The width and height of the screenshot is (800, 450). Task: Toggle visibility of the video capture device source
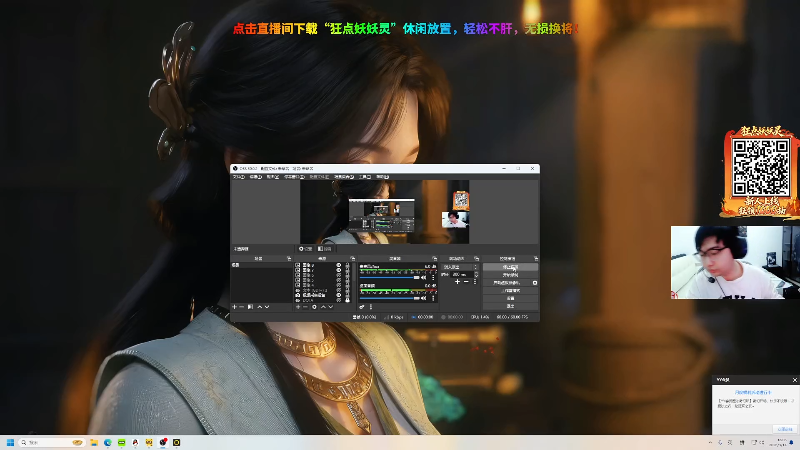point(339,295)
